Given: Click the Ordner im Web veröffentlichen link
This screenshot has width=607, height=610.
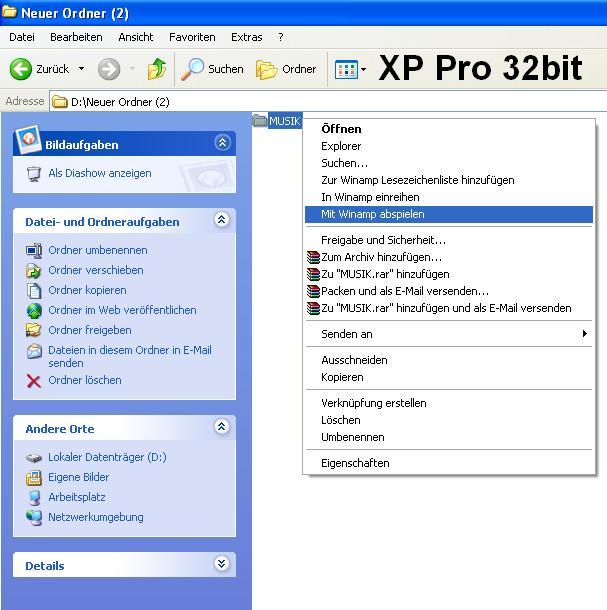Looking at the screenshot, I should coord(122,310).
